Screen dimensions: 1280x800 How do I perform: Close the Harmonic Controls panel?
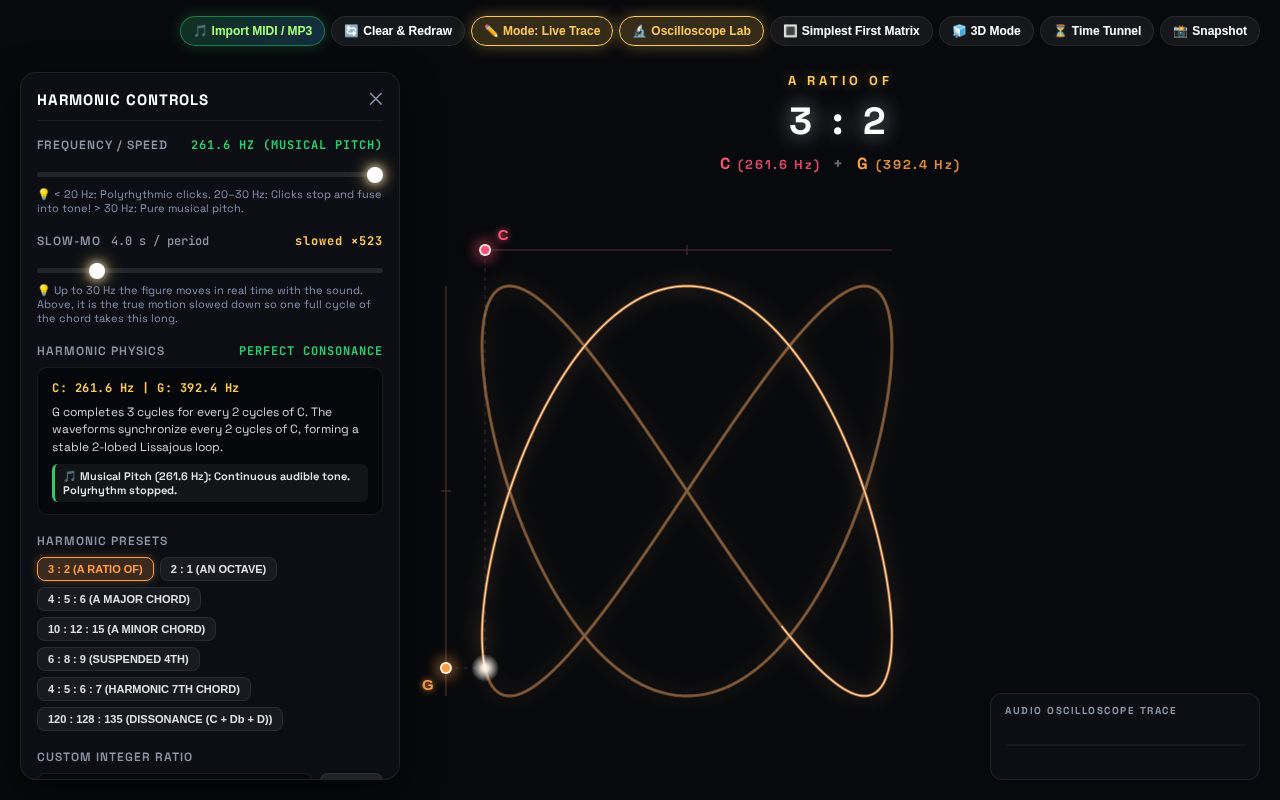click(x=376, y=99)
